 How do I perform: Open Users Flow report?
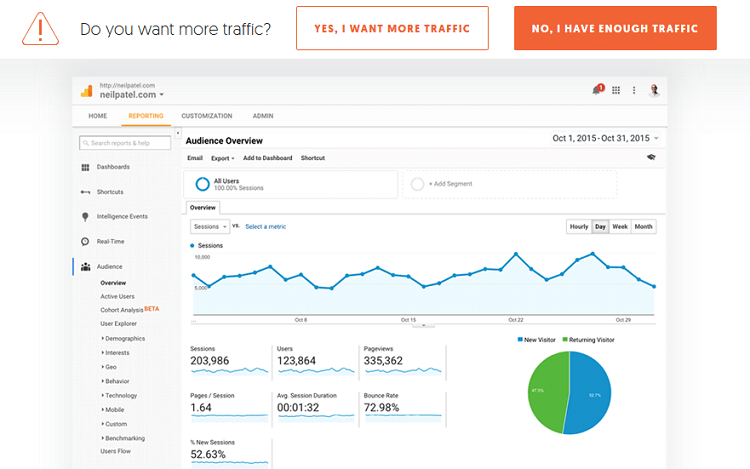click(x=115, y=451)
